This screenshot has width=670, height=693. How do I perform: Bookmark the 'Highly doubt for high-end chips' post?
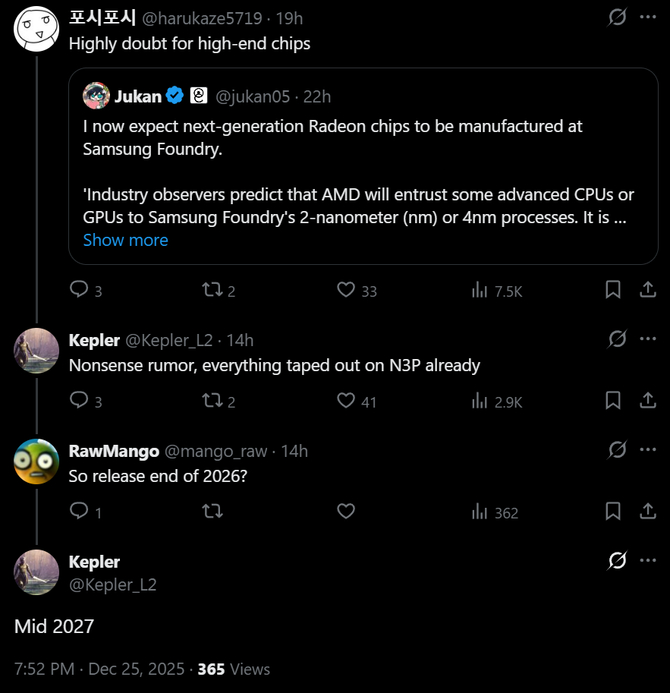pyautogui.click(x=613, y=290)
